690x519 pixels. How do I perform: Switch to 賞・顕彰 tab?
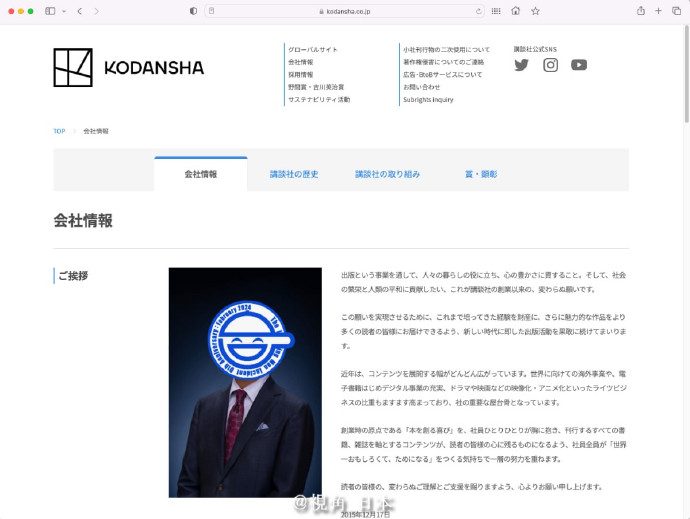point(481,174)
